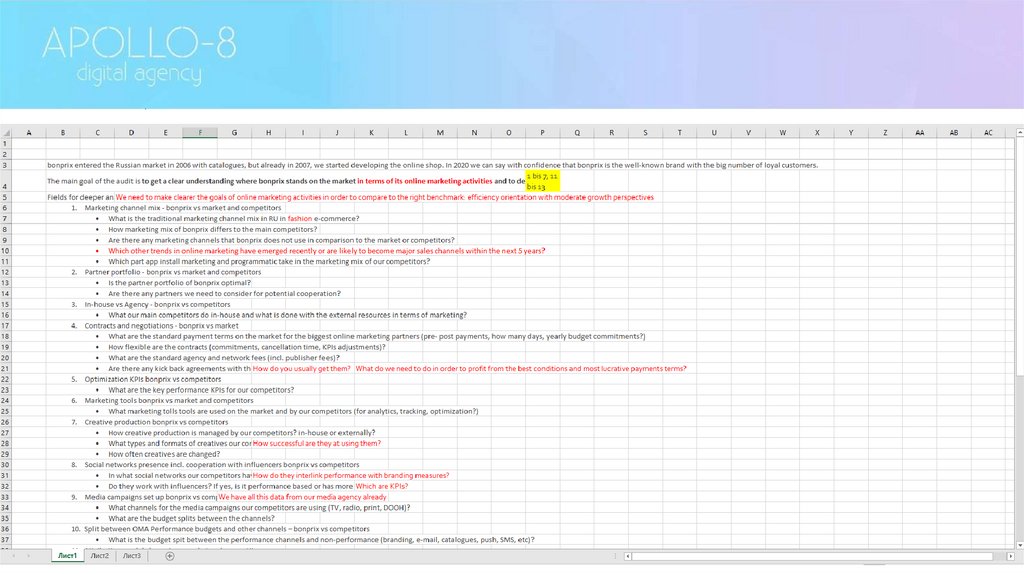Select column P header
Viewport: 1024px width, 574px height.
click(x=542, y=133)
